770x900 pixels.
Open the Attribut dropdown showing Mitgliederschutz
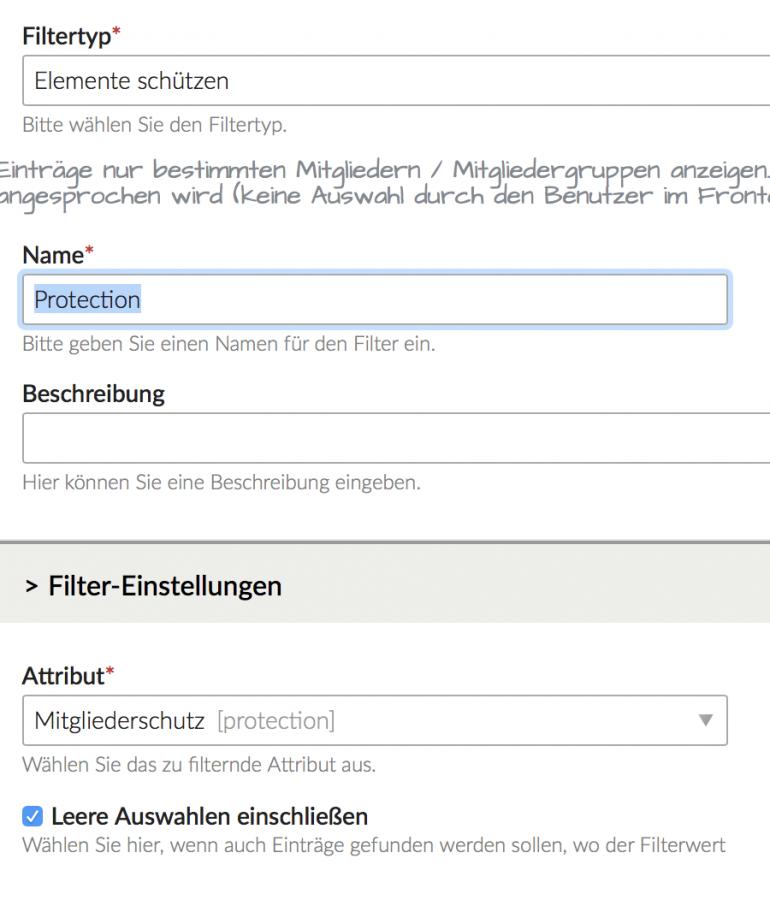coord(375,720)
